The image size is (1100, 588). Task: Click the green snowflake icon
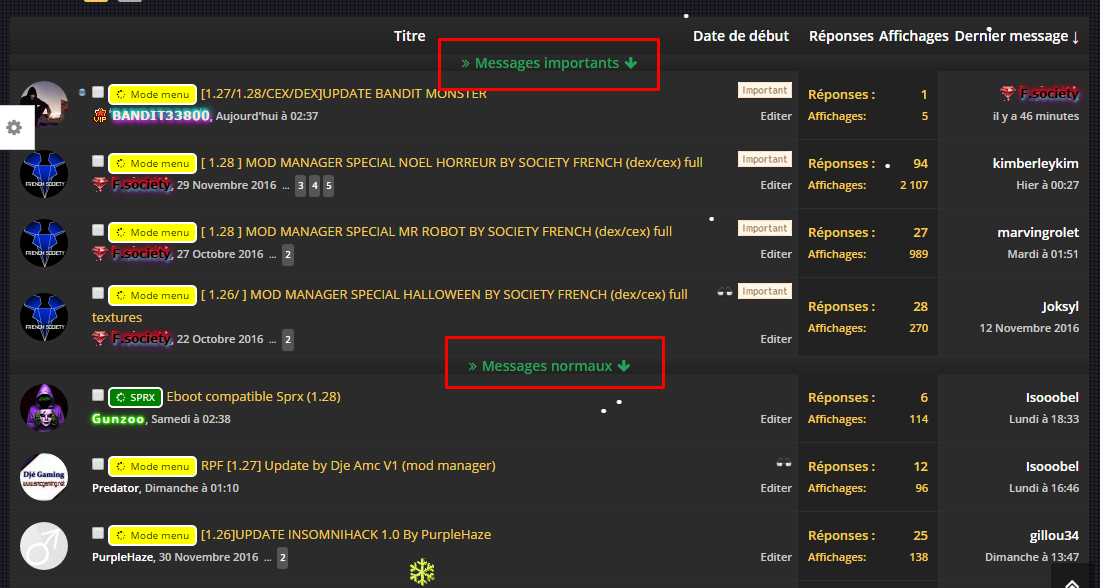pyautogui.click(x=422, y=572)
